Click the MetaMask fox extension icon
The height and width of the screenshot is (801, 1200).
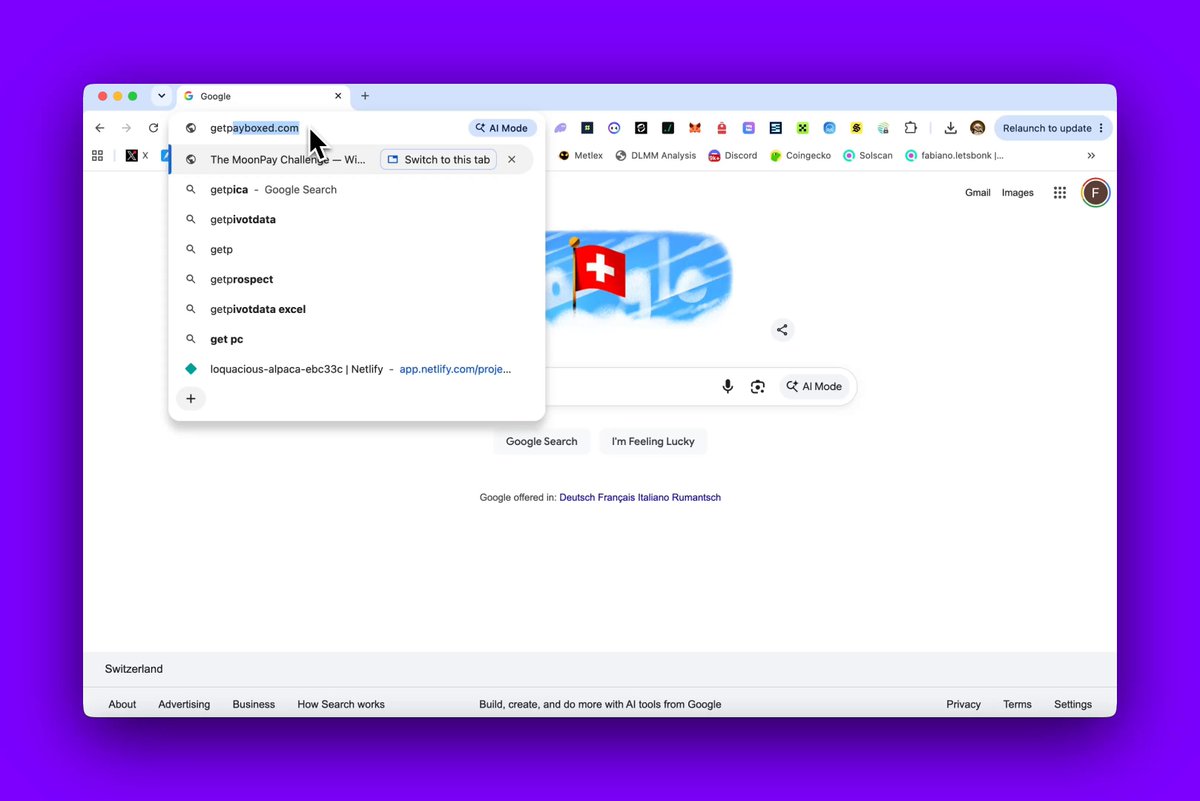coord(695,128)
